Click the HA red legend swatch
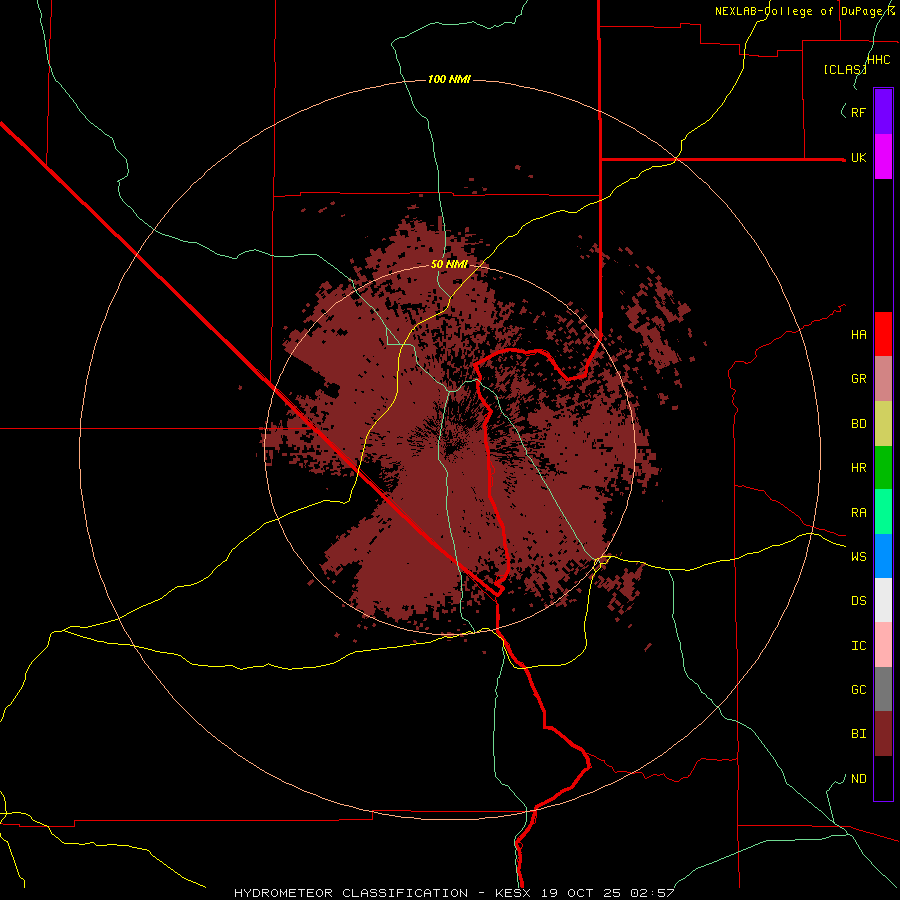Screen dimensions: 900x900 883,334
